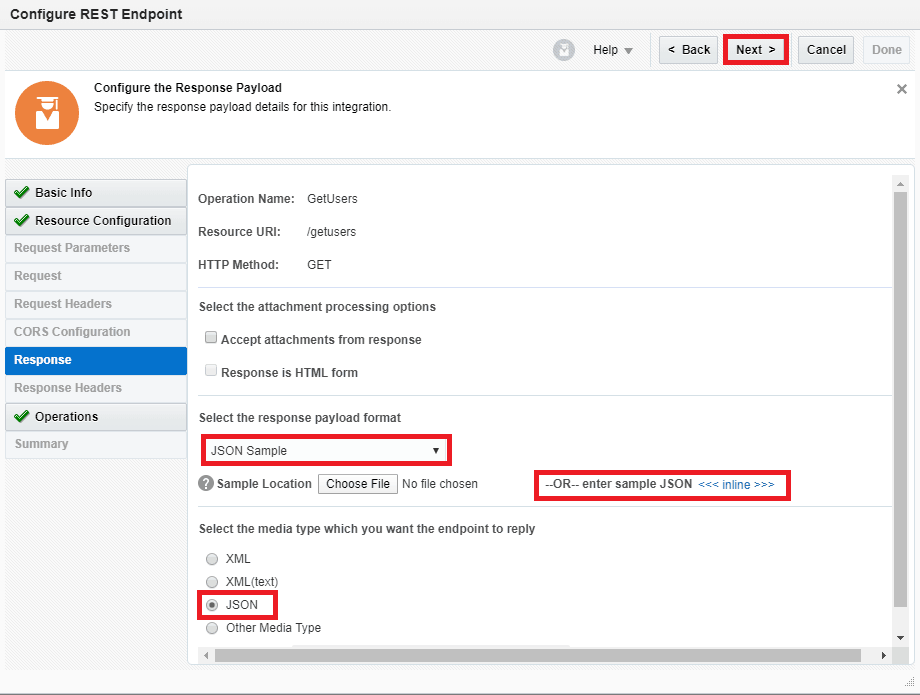This screenshot has width=920, height=695.
Task: Select the XML media type radio button
Action: pyautogui.click(x=212, y=559)
